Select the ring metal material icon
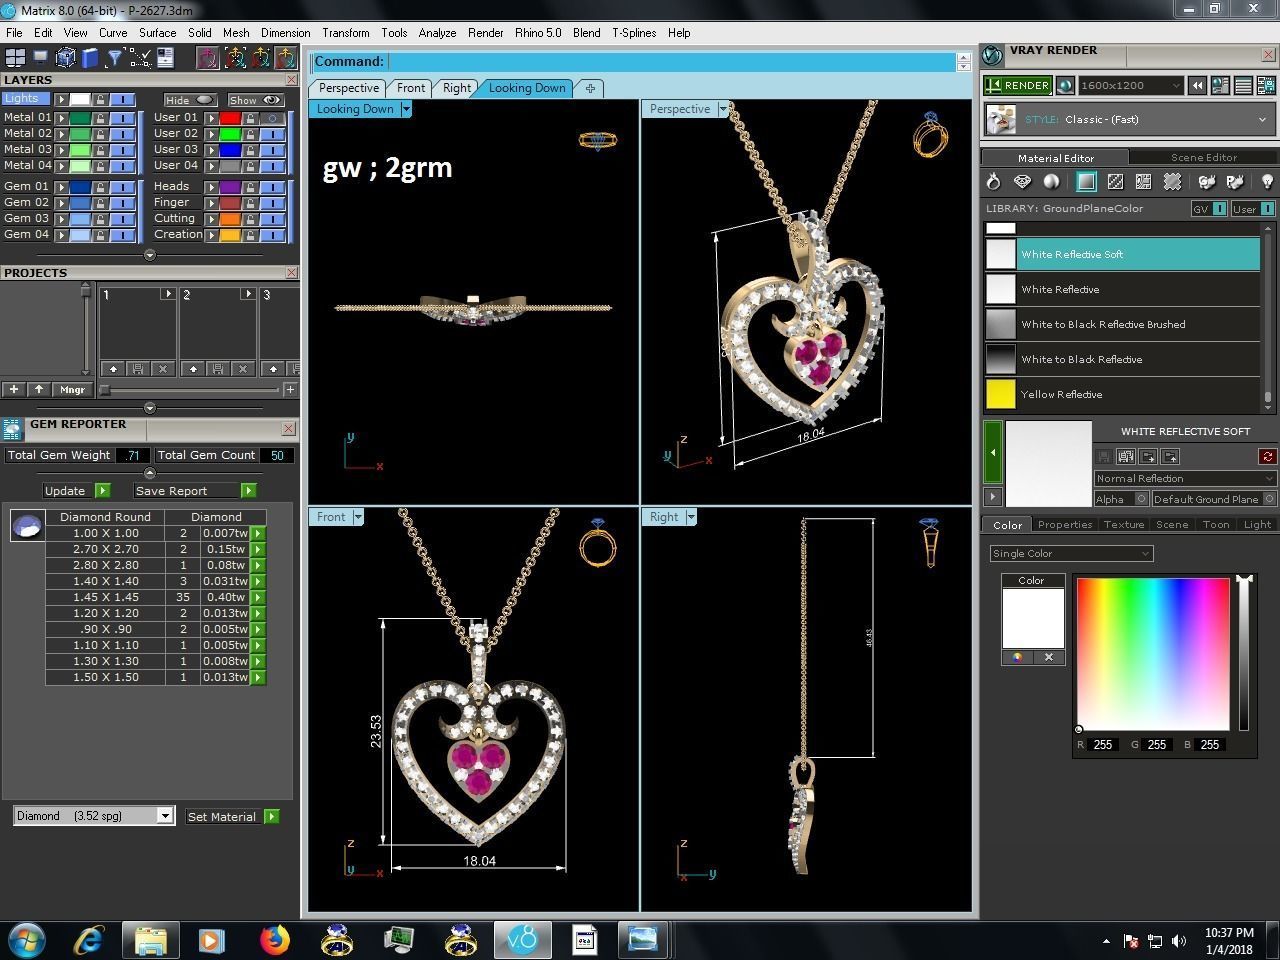 (x=993, y=181)
